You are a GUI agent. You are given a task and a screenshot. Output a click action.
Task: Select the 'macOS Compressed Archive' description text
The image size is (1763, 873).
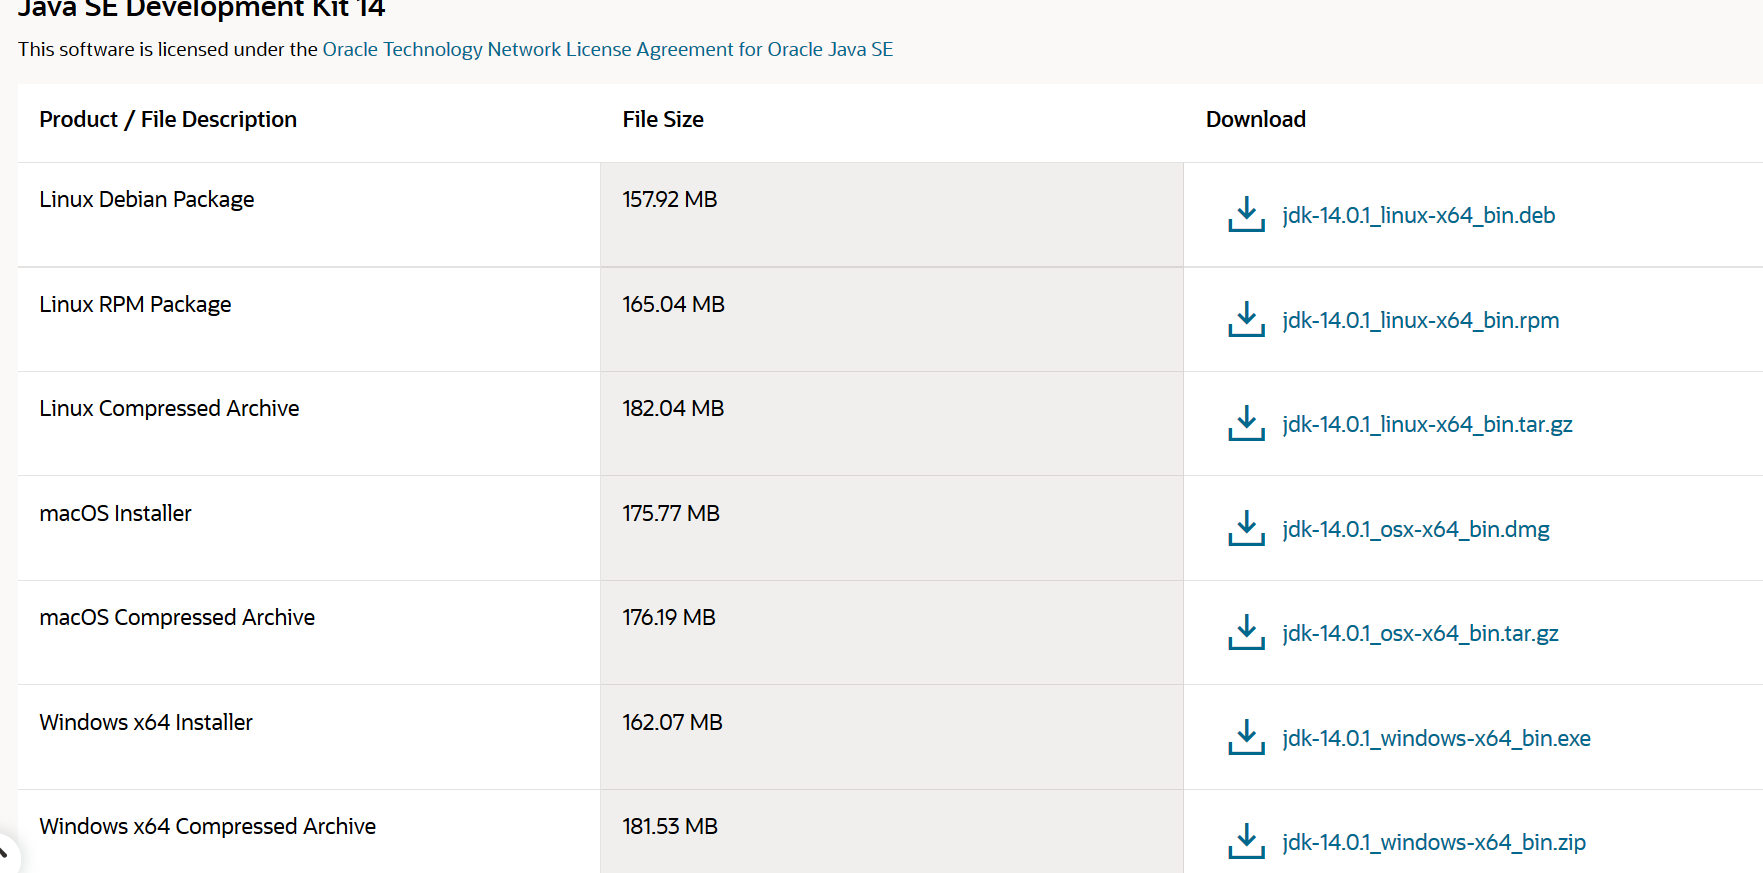(x=177, y=617)
